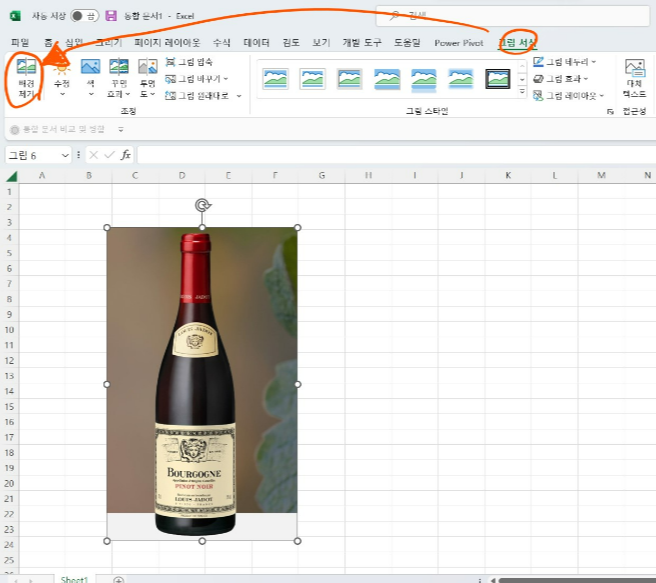Click the wine bottle picture
The image size is (656, 583).
click(x=202, y=384)
